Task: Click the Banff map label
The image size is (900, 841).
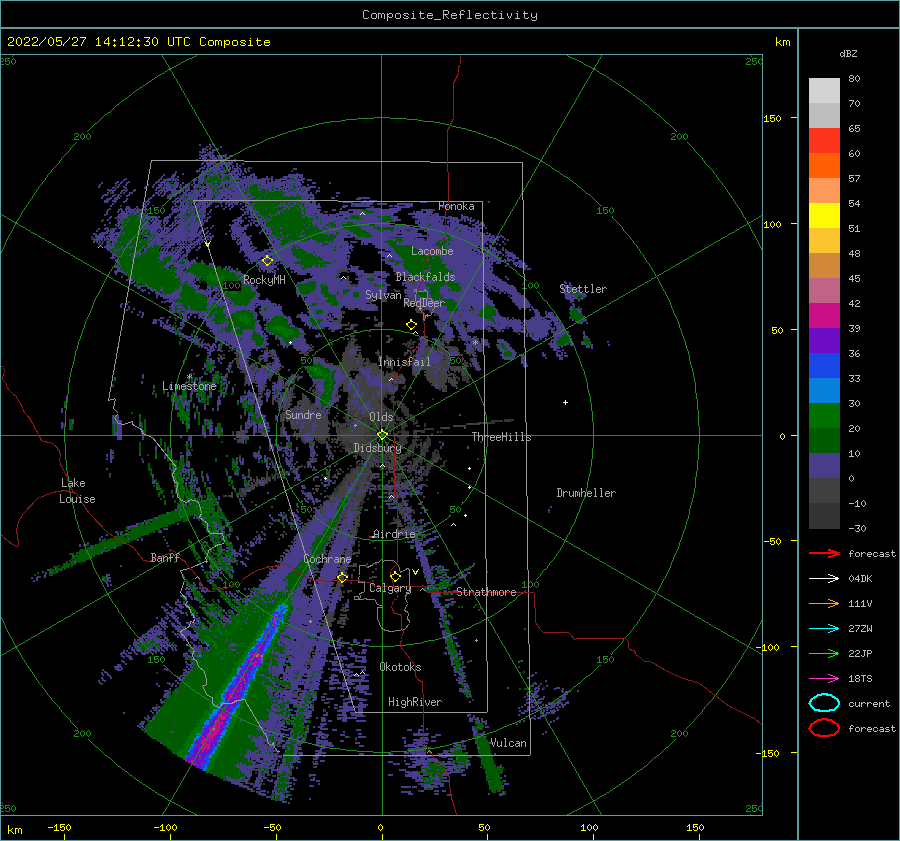Action: click(165, 557)
